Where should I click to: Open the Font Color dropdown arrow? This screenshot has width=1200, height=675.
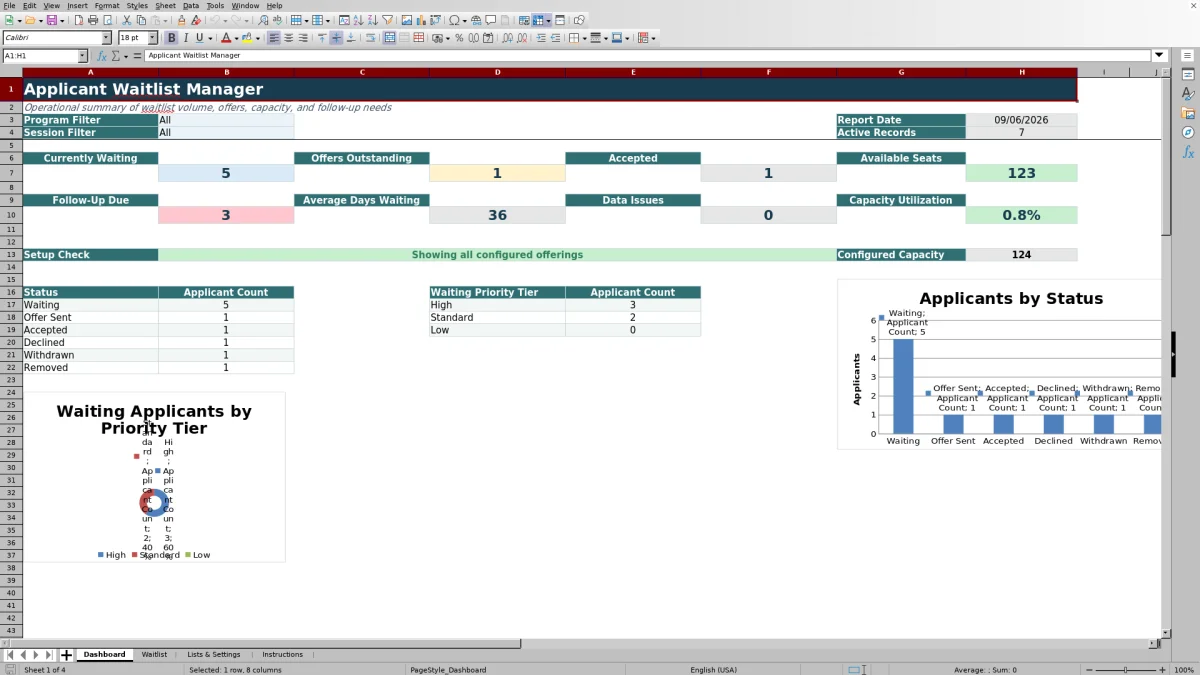pos(236,38)
